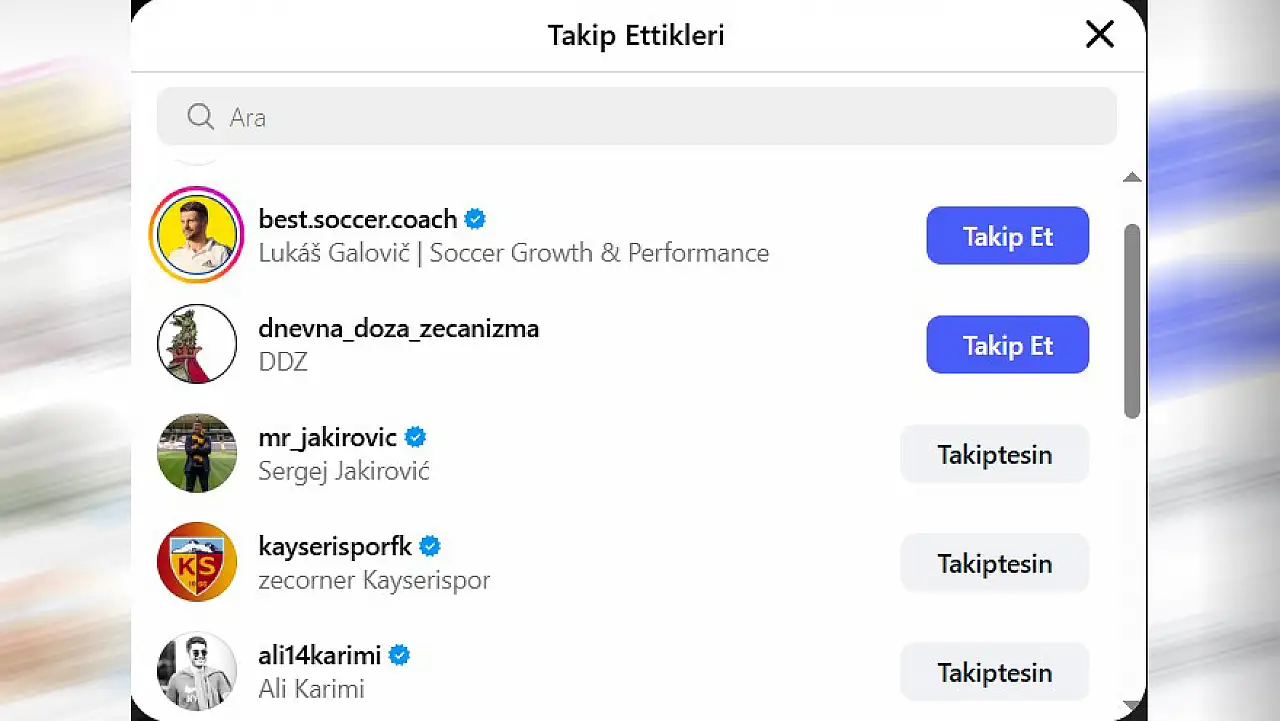The width and height of the screenshot is (1280, 721).
Task: Click the verified badge next to best.soccer.coach
Action: (475, 218)
